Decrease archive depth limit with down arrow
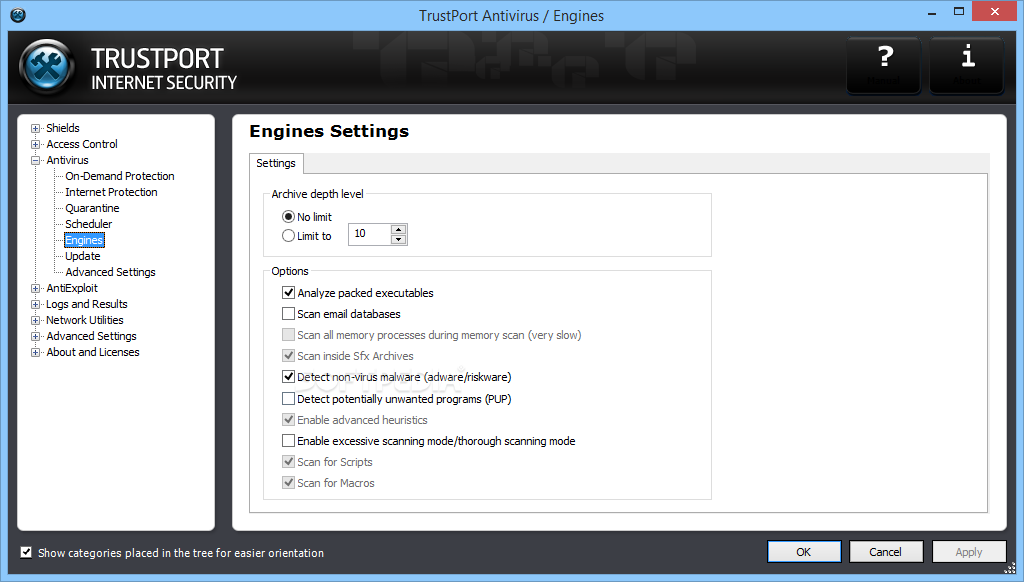This screenshot has width=1024, height=582. [399, 240]
